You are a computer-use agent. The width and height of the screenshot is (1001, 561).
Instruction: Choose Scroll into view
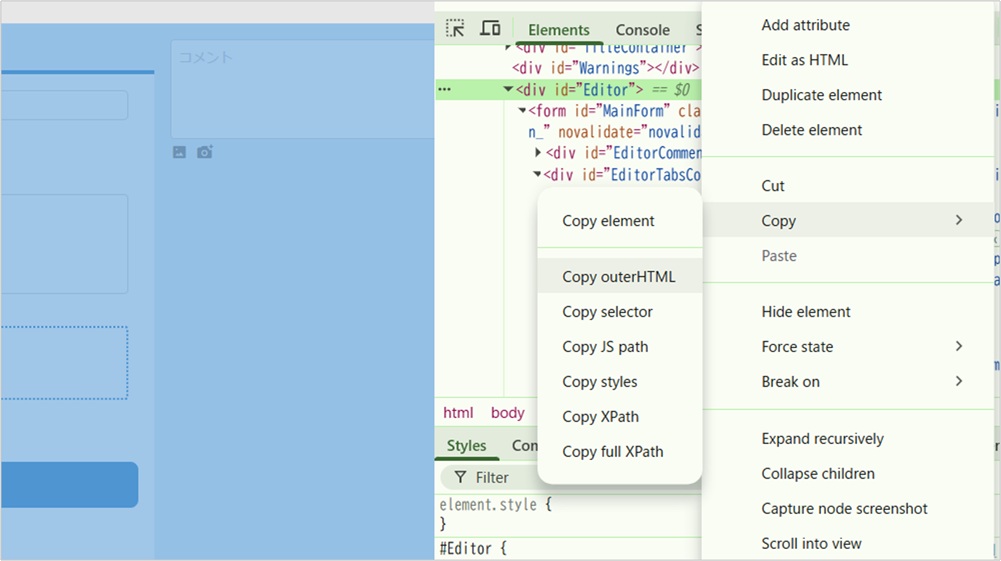point(811,544)
